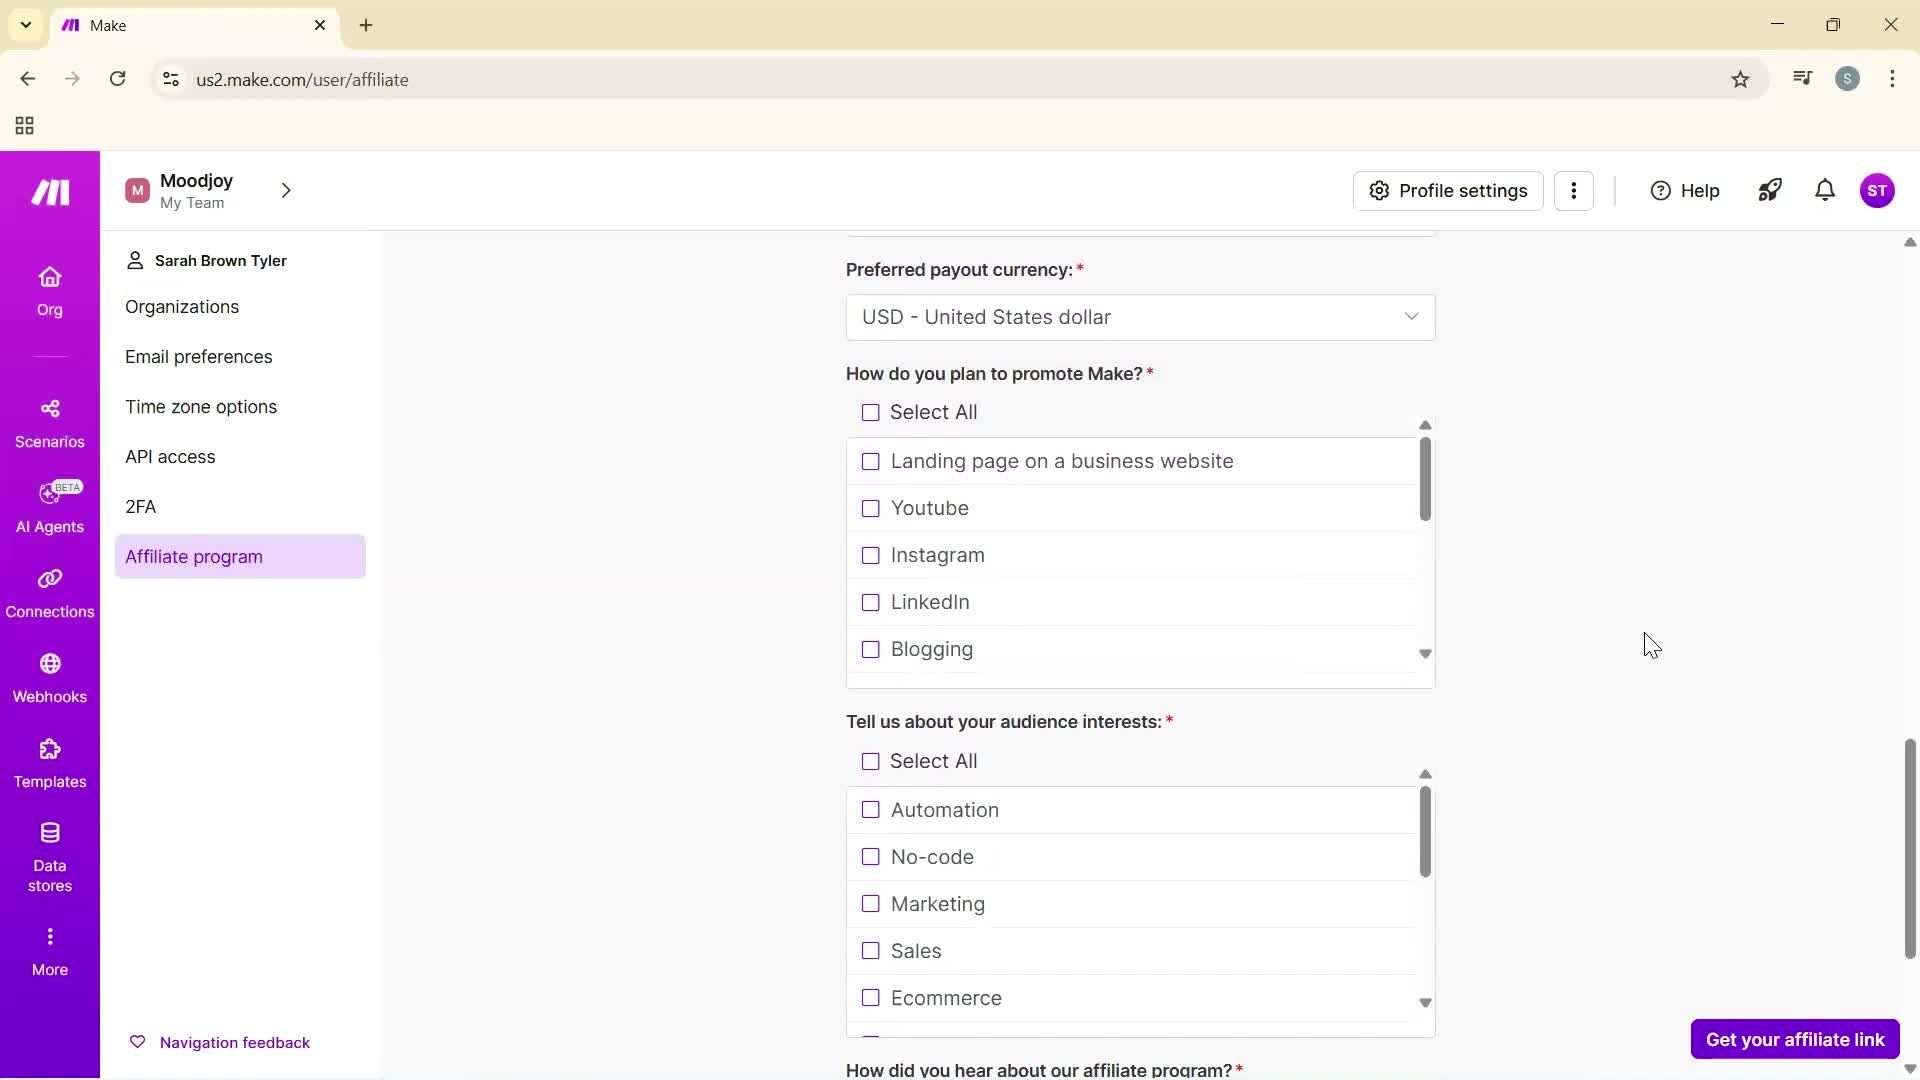Screen dimensions: 1920x1080
Task: Open the Scenarios section in sidebar
Action: (49, 423)
